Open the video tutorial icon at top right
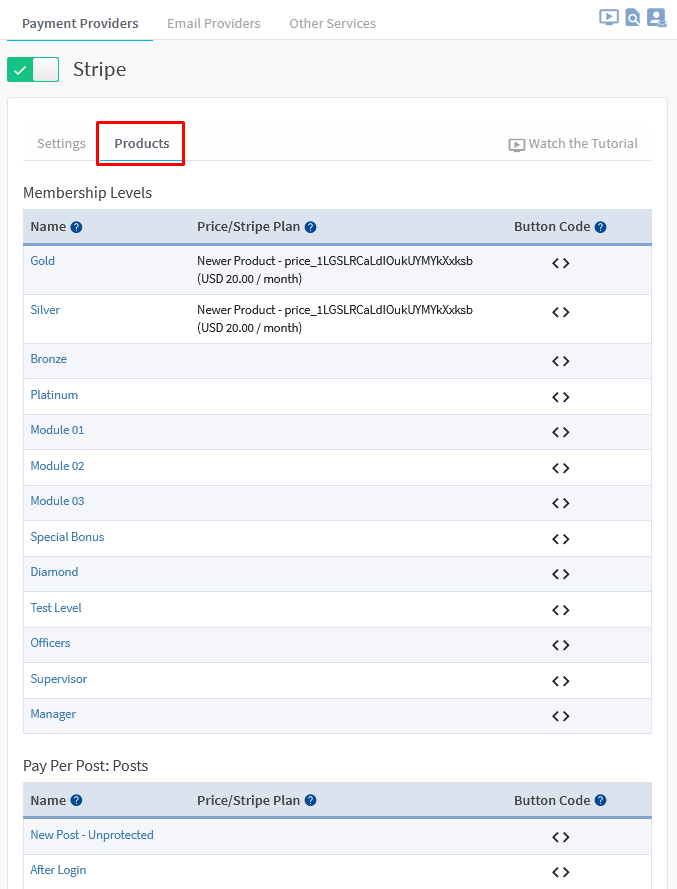Image resolution: width=677 pixels, height=889 pixels. pos(608,17)
